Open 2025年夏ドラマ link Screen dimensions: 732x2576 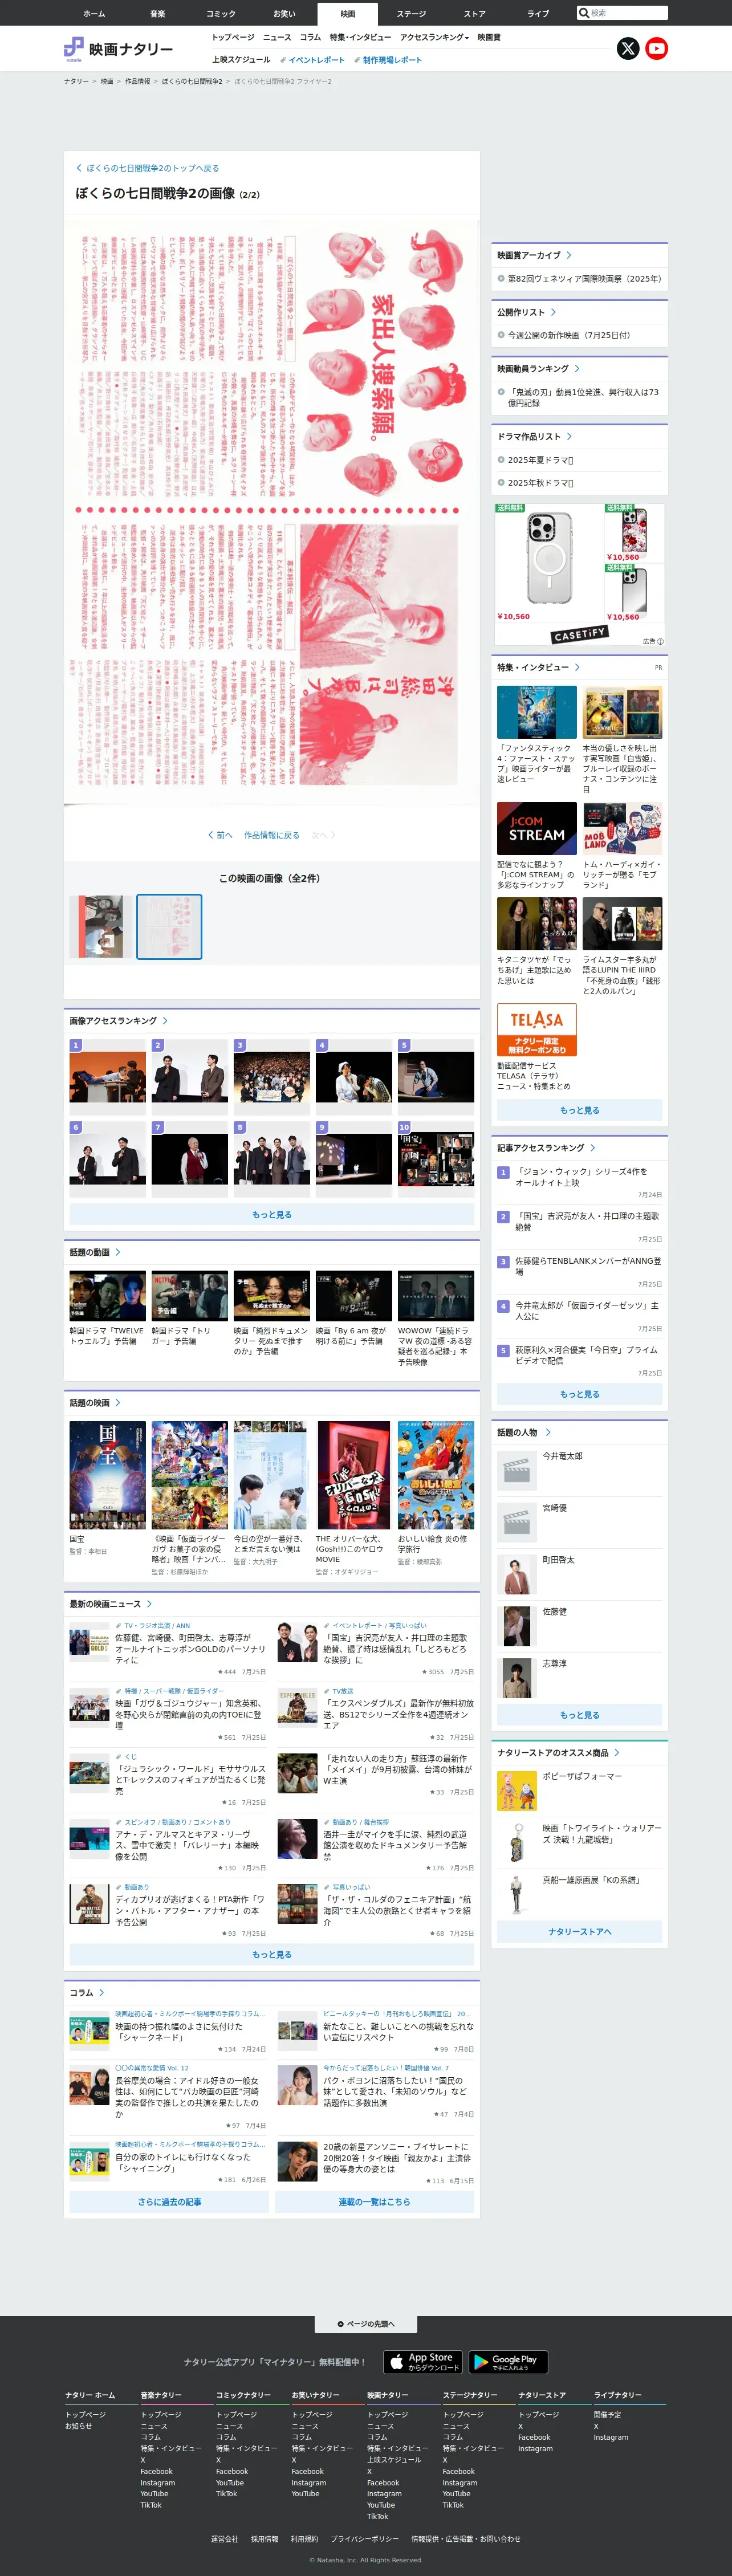[x=540, y=460]
